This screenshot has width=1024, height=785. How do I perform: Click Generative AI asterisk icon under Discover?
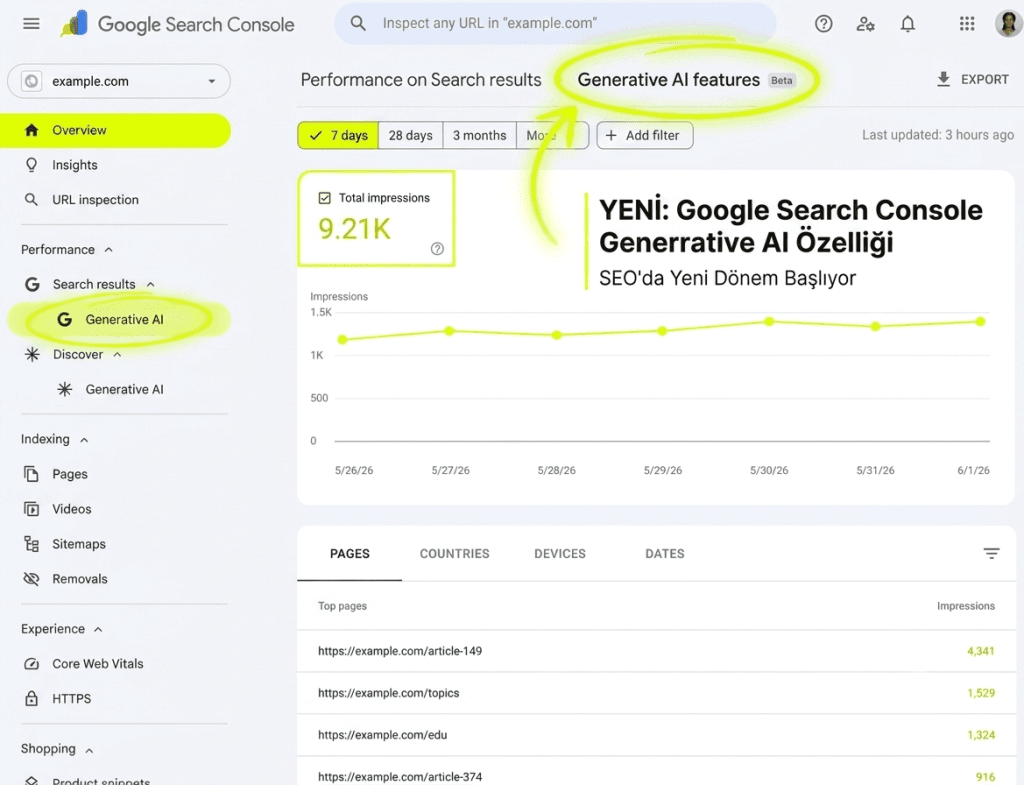(65, 389)
